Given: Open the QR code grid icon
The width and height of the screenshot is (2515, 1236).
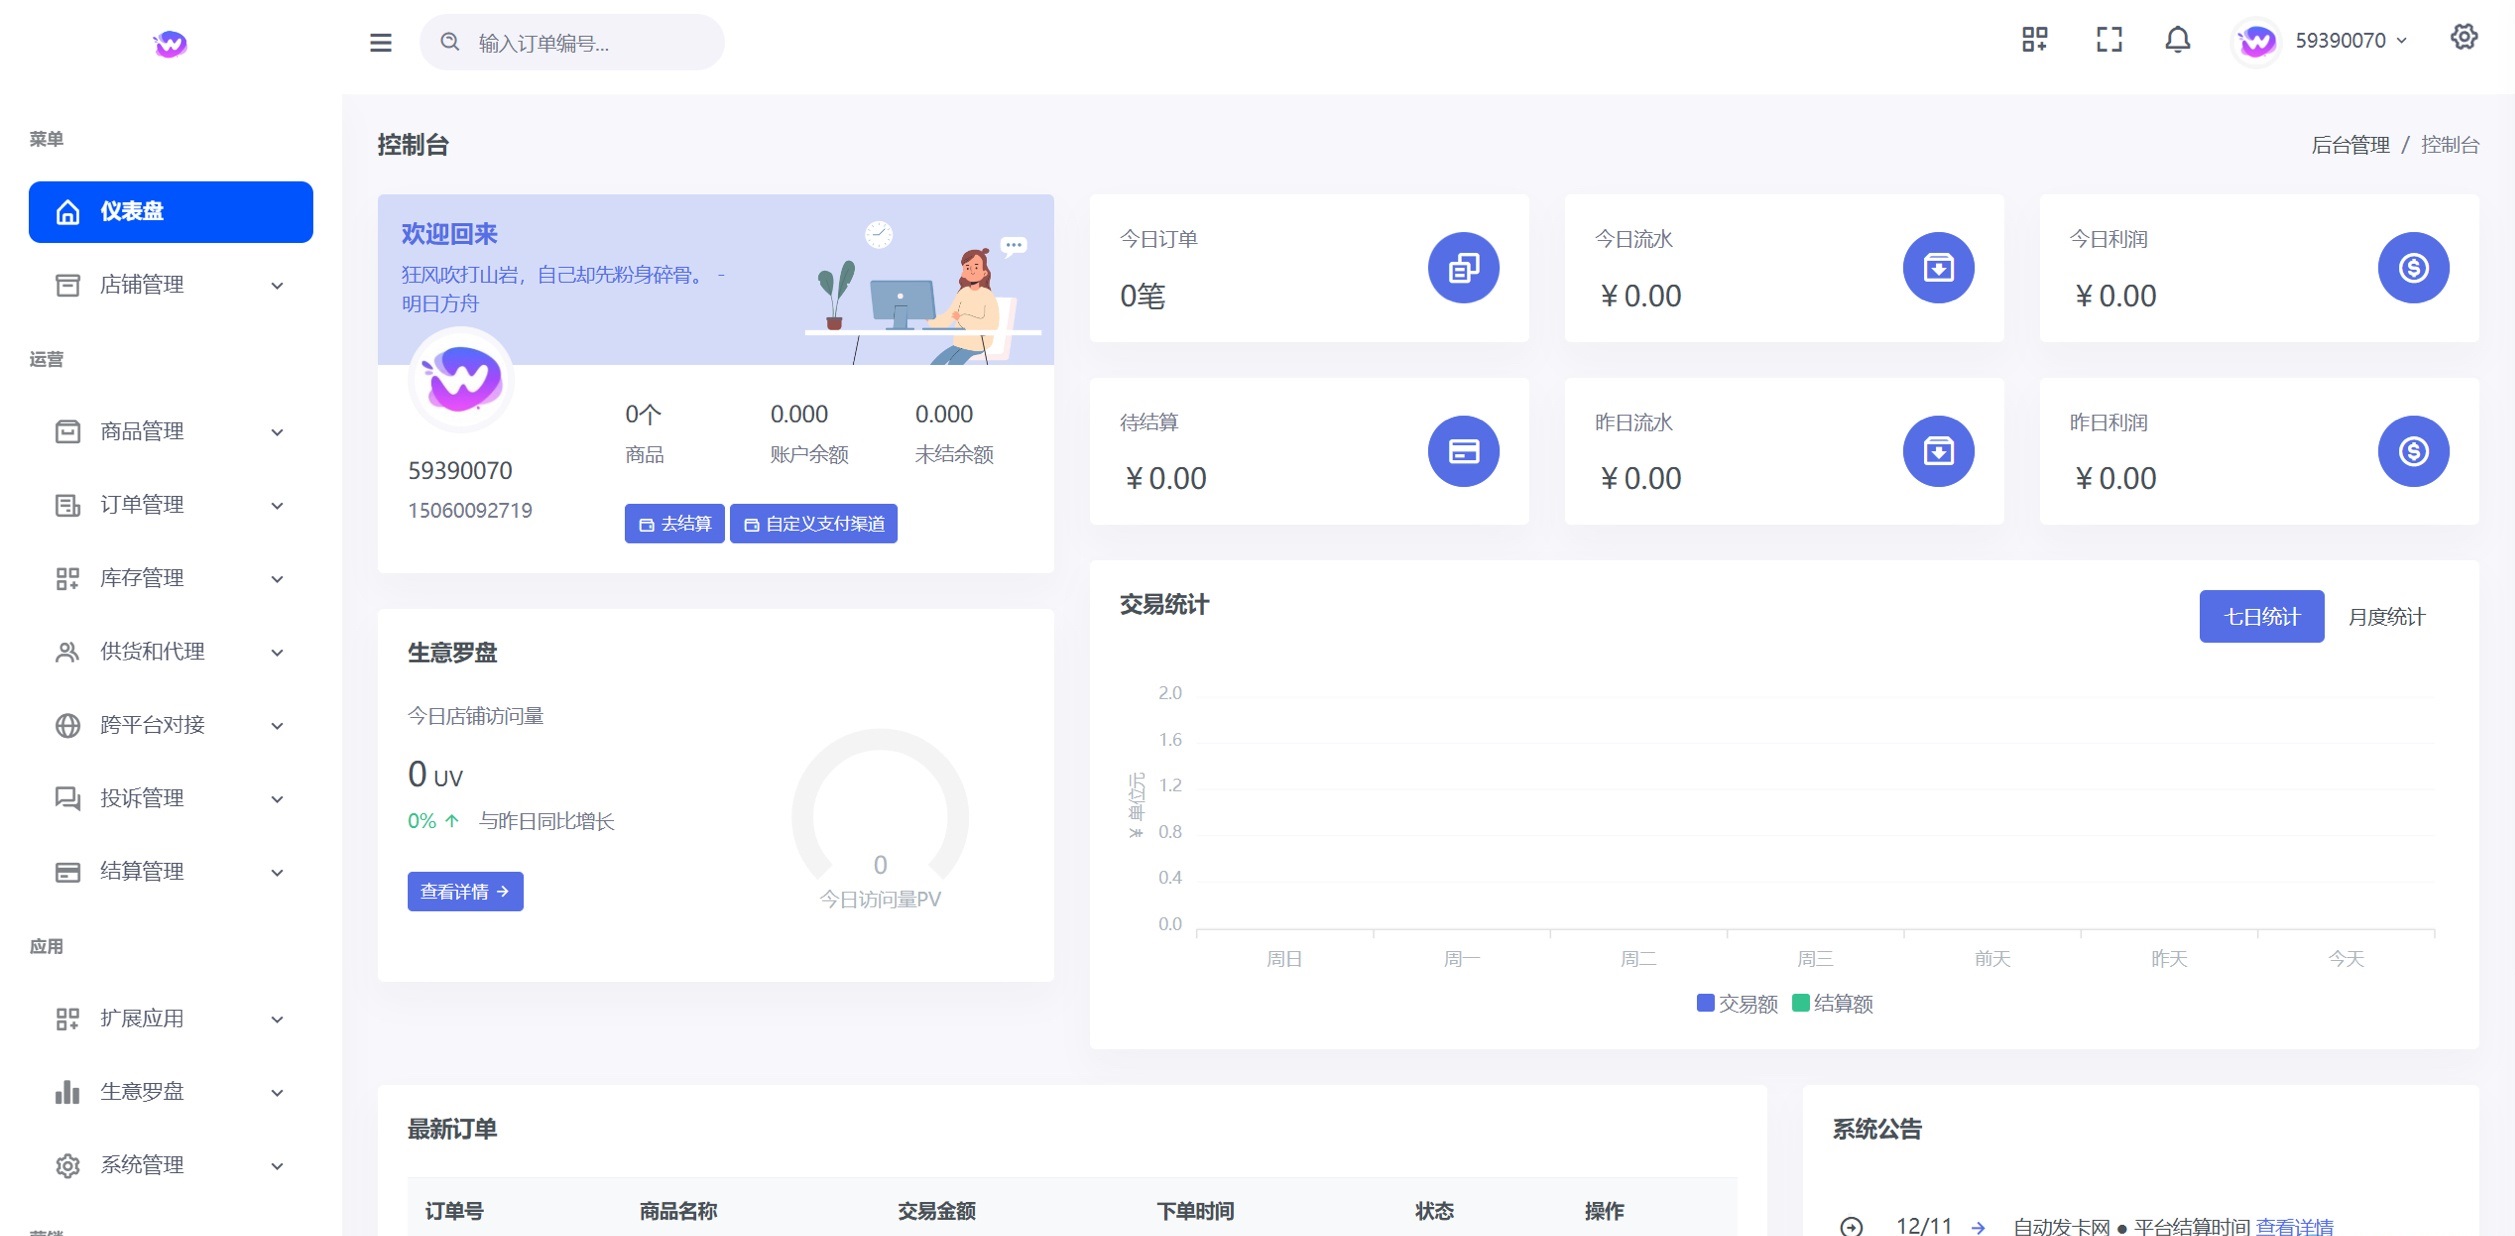Looking at the screenshot, I should click(x=2034, y=40).
